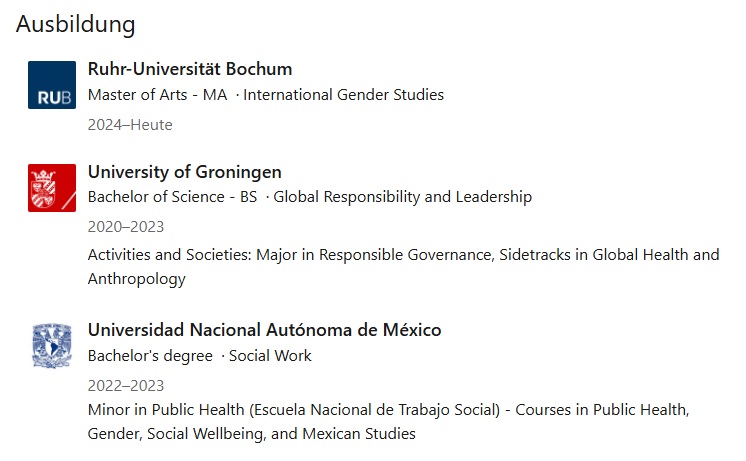Click the Activities and Societies description text

coord(403,266)
